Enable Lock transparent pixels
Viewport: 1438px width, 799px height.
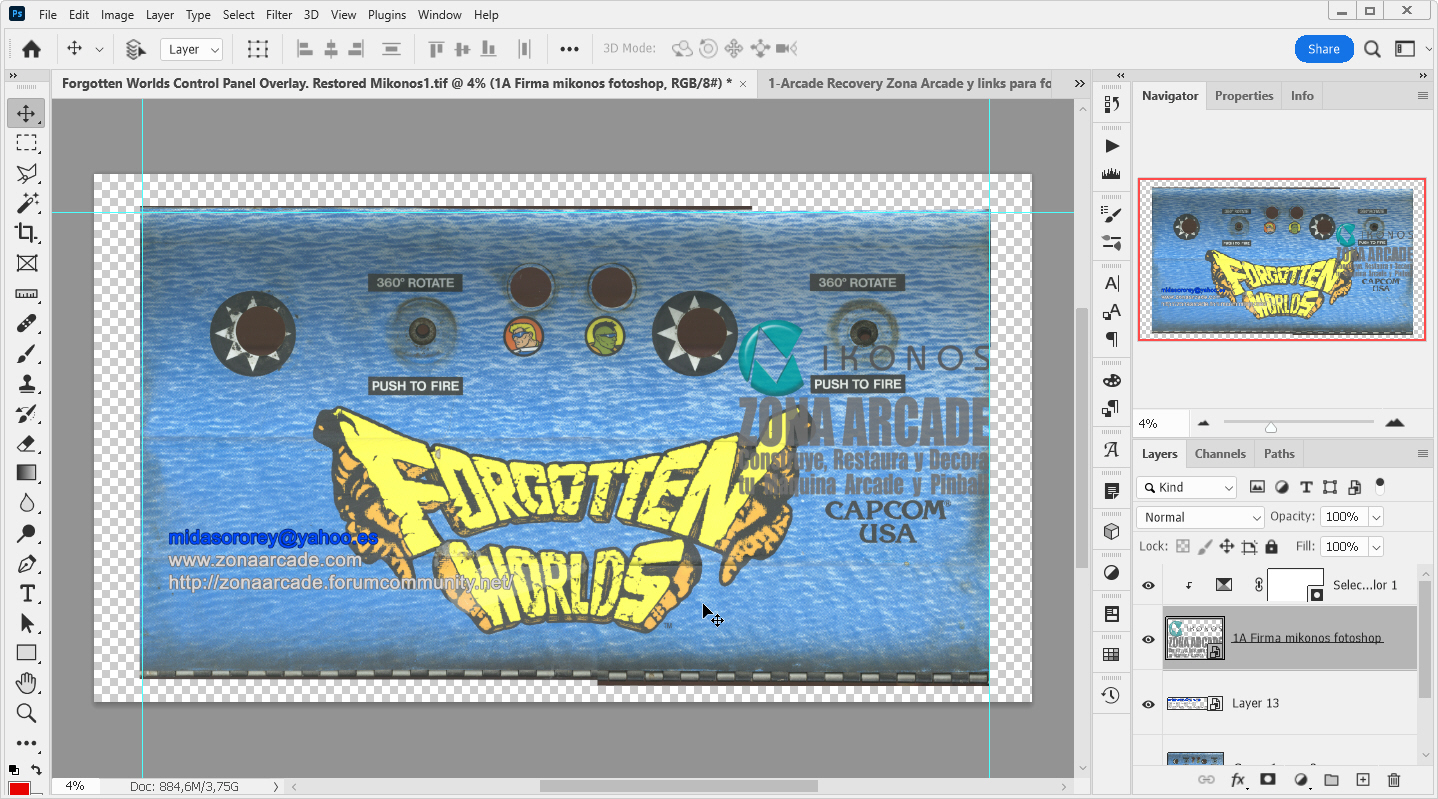(1183, 546)
